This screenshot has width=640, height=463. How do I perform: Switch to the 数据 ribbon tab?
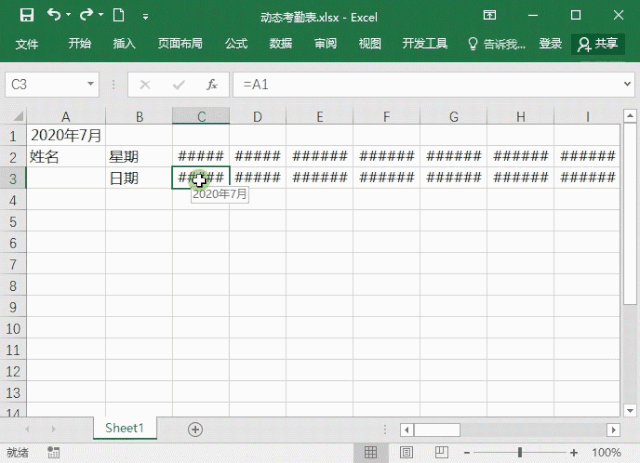click(x=280, y=43)
